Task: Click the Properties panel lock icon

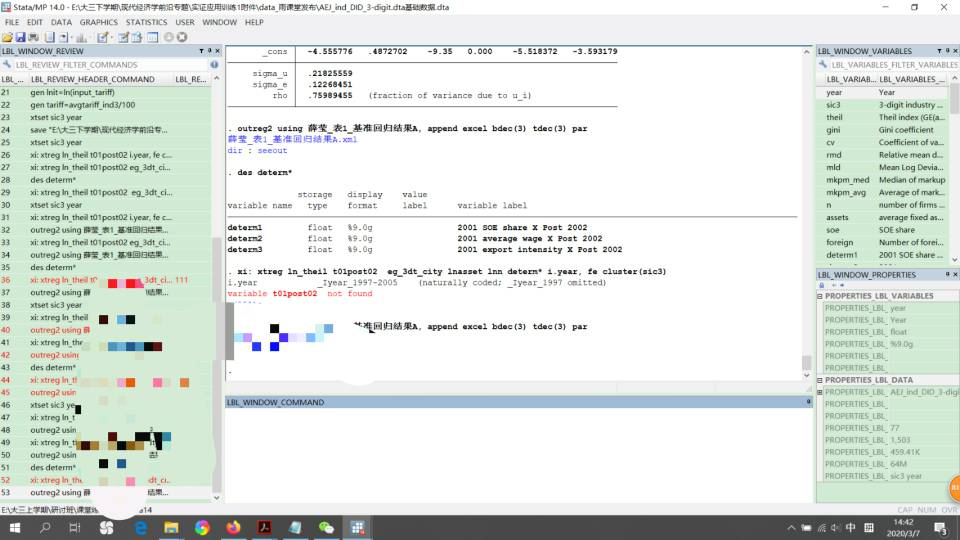Action: click(822, 285)
